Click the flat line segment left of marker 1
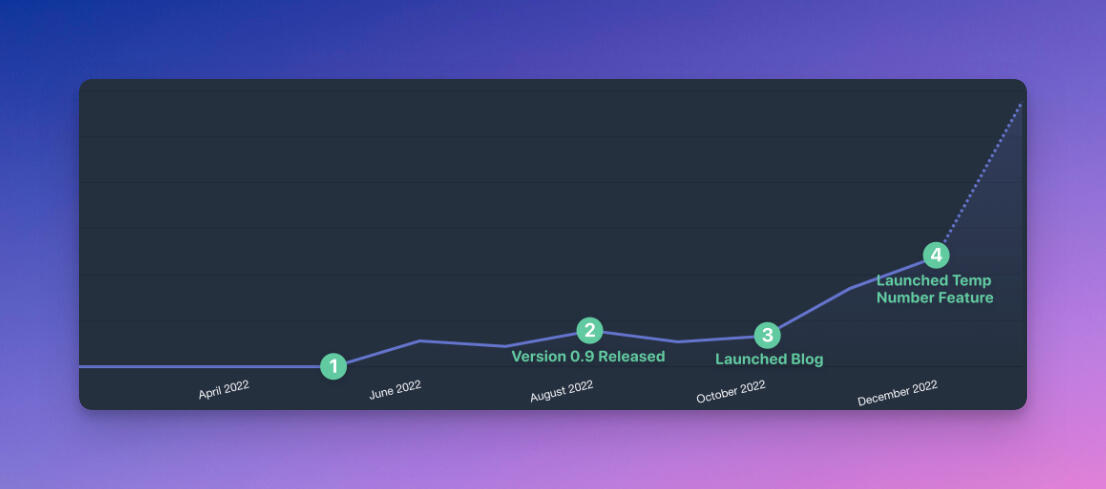This screenshot has height=489, width=1106. 200,366
